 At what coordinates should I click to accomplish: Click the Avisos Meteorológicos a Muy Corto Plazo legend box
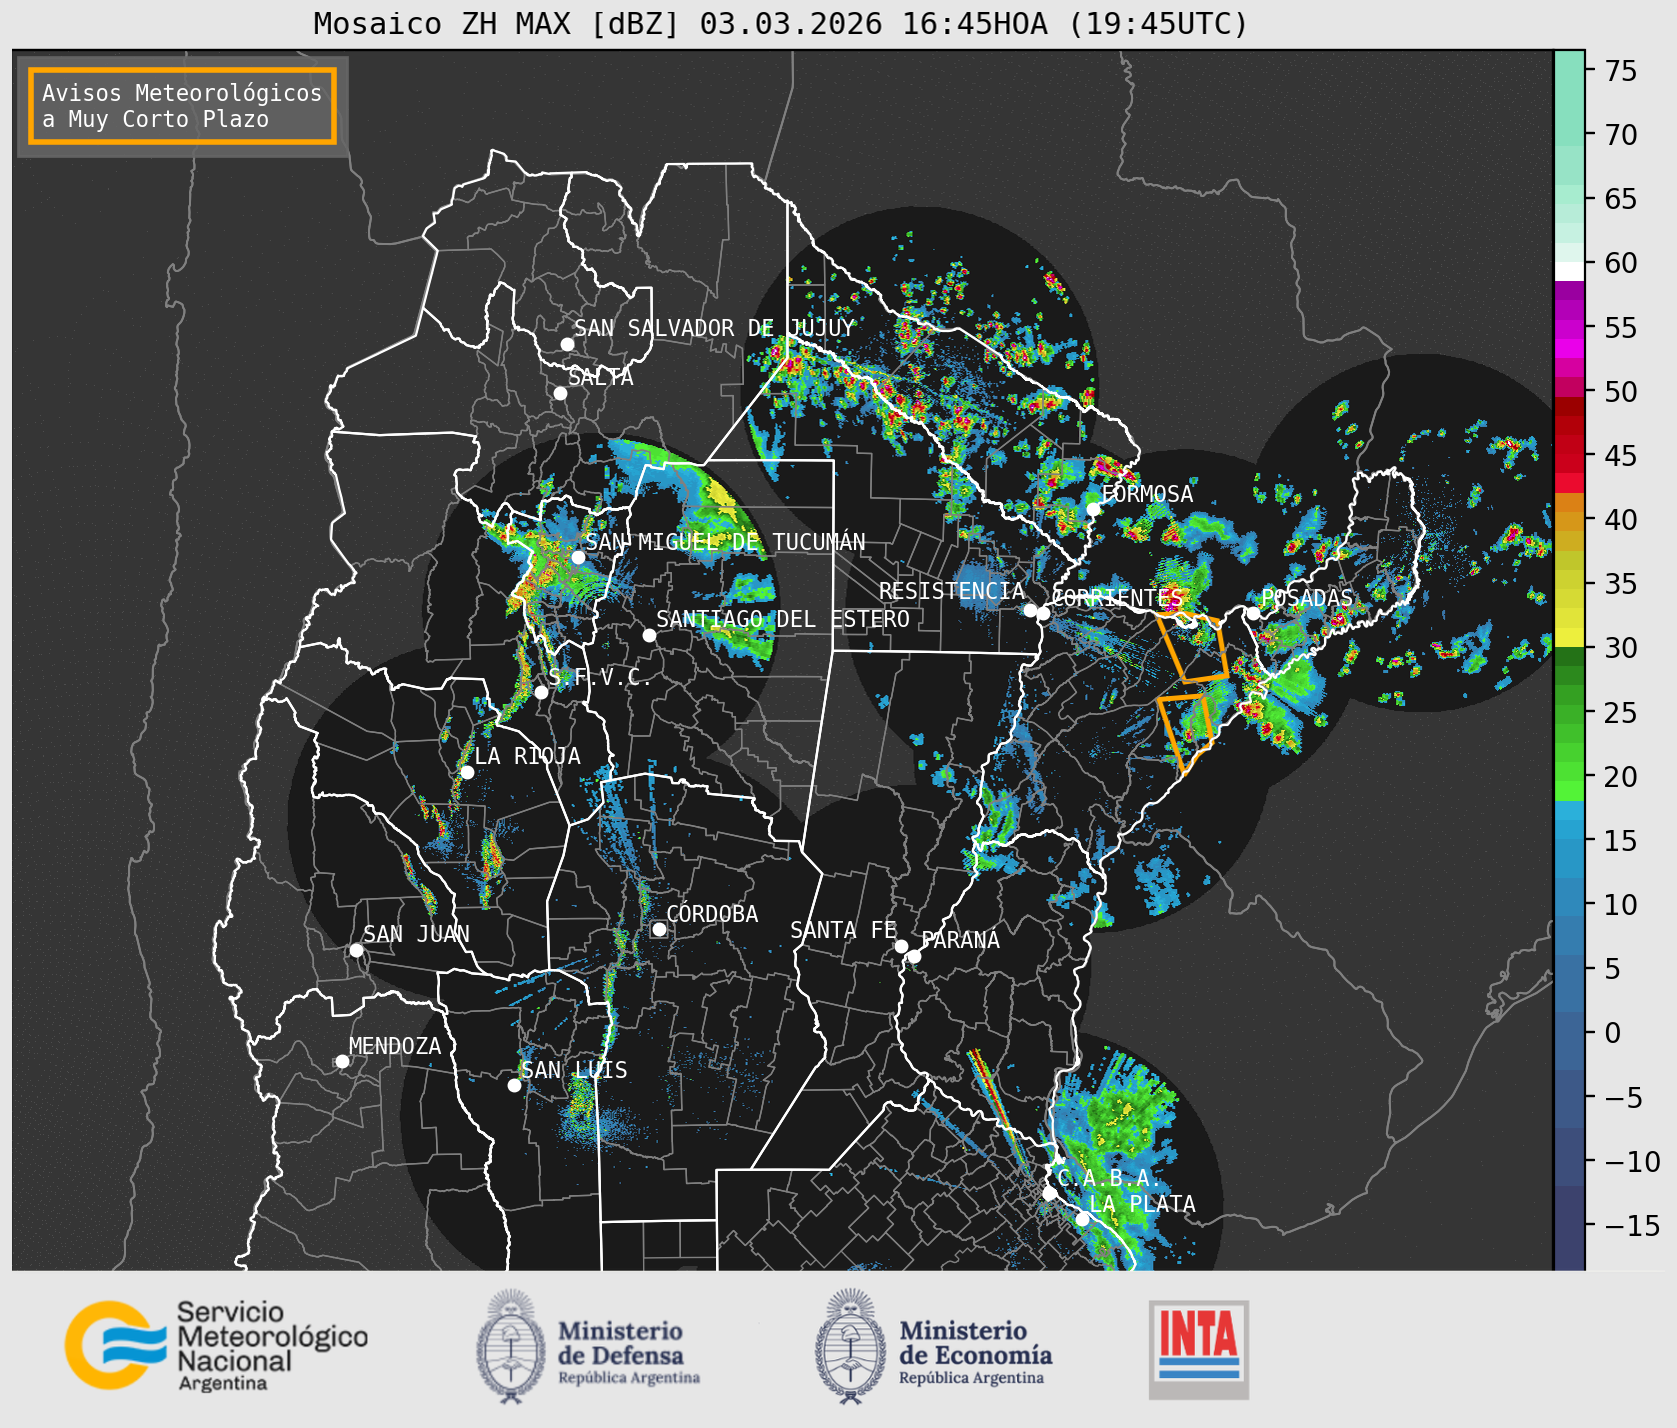[182, 106]
